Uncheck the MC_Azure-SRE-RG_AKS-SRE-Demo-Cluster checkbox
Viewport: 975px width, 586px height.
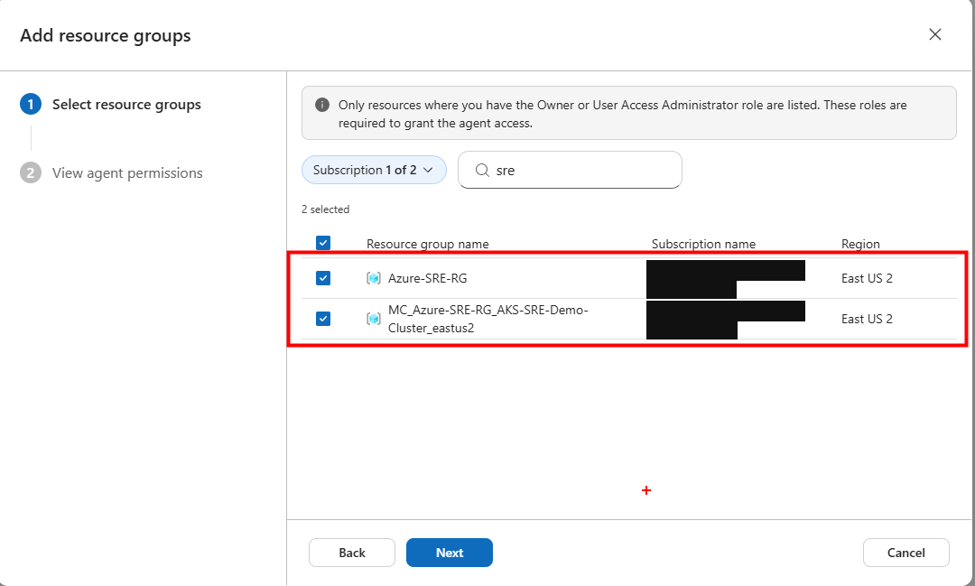[323, 319]
